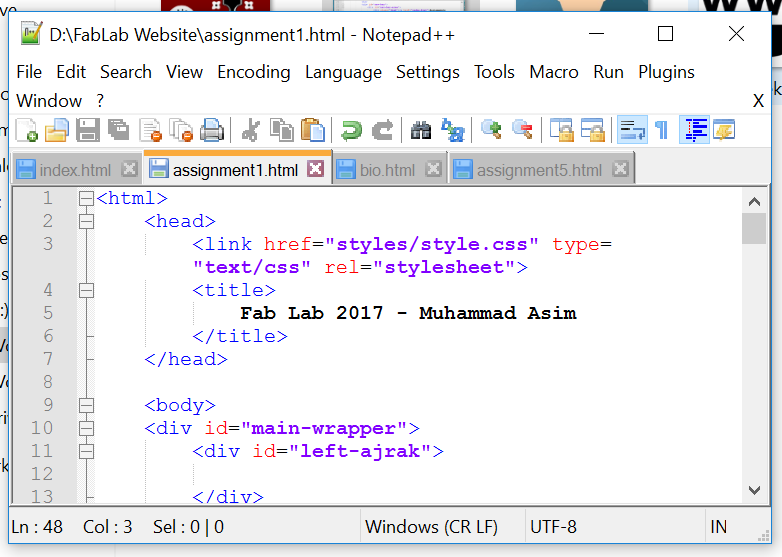
Task: Print the document using the printer icon
Action: tap(212, 131)
